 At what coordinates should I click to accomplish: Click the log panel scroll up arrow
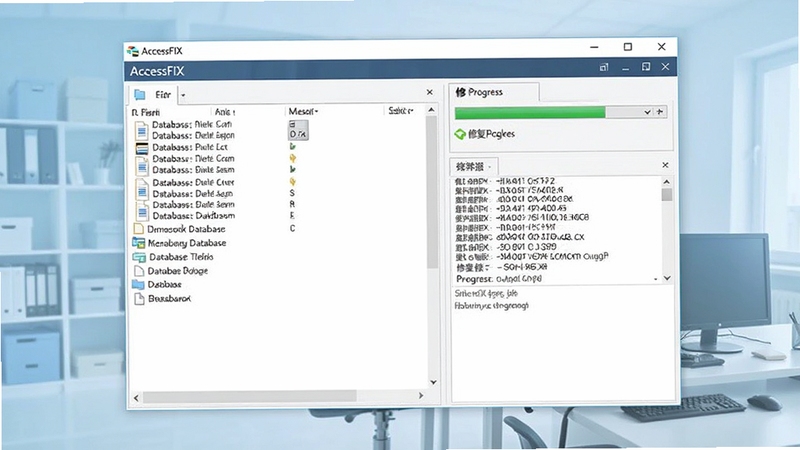pyautogui.click(x=666, y=182)
